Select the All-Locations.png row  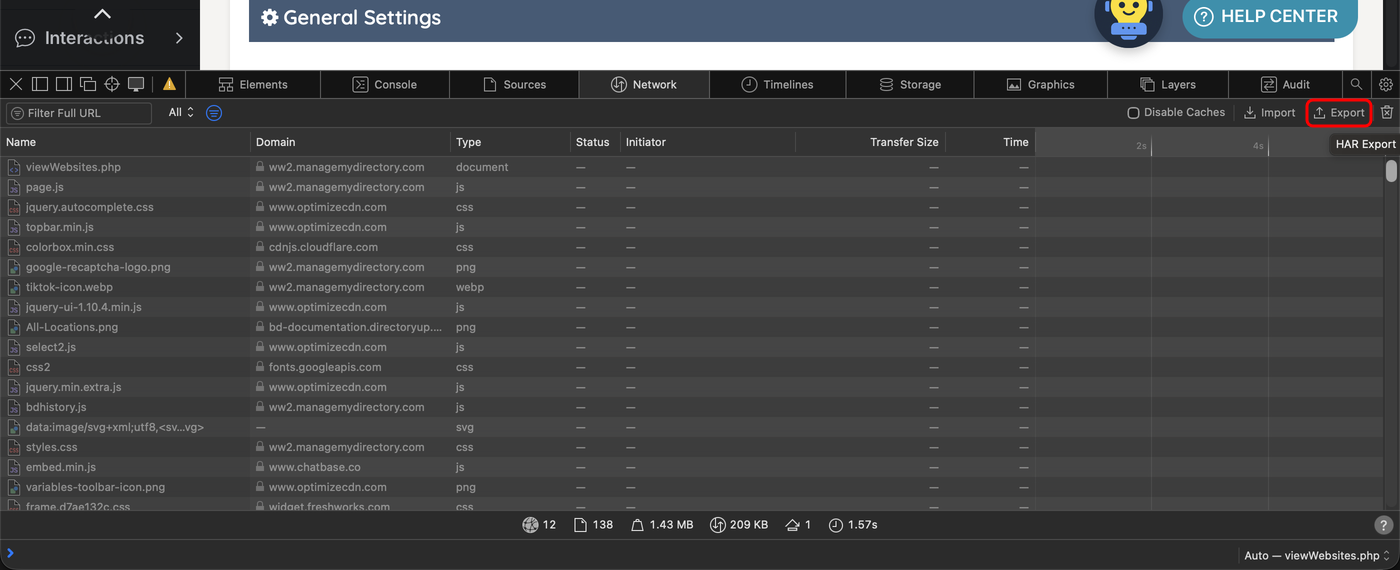click(x=692, y=327)
